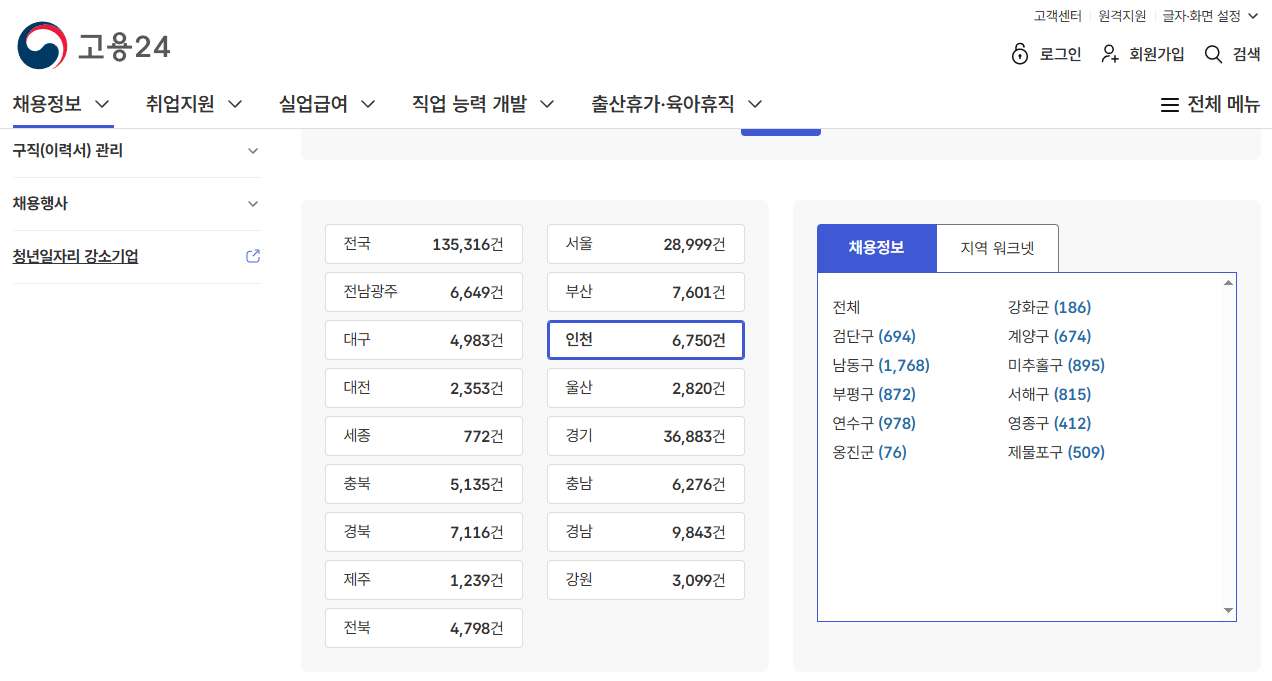The image size is (1272, 681).
Task: Open the 취업지원 main menu
Action: [180, 104]
